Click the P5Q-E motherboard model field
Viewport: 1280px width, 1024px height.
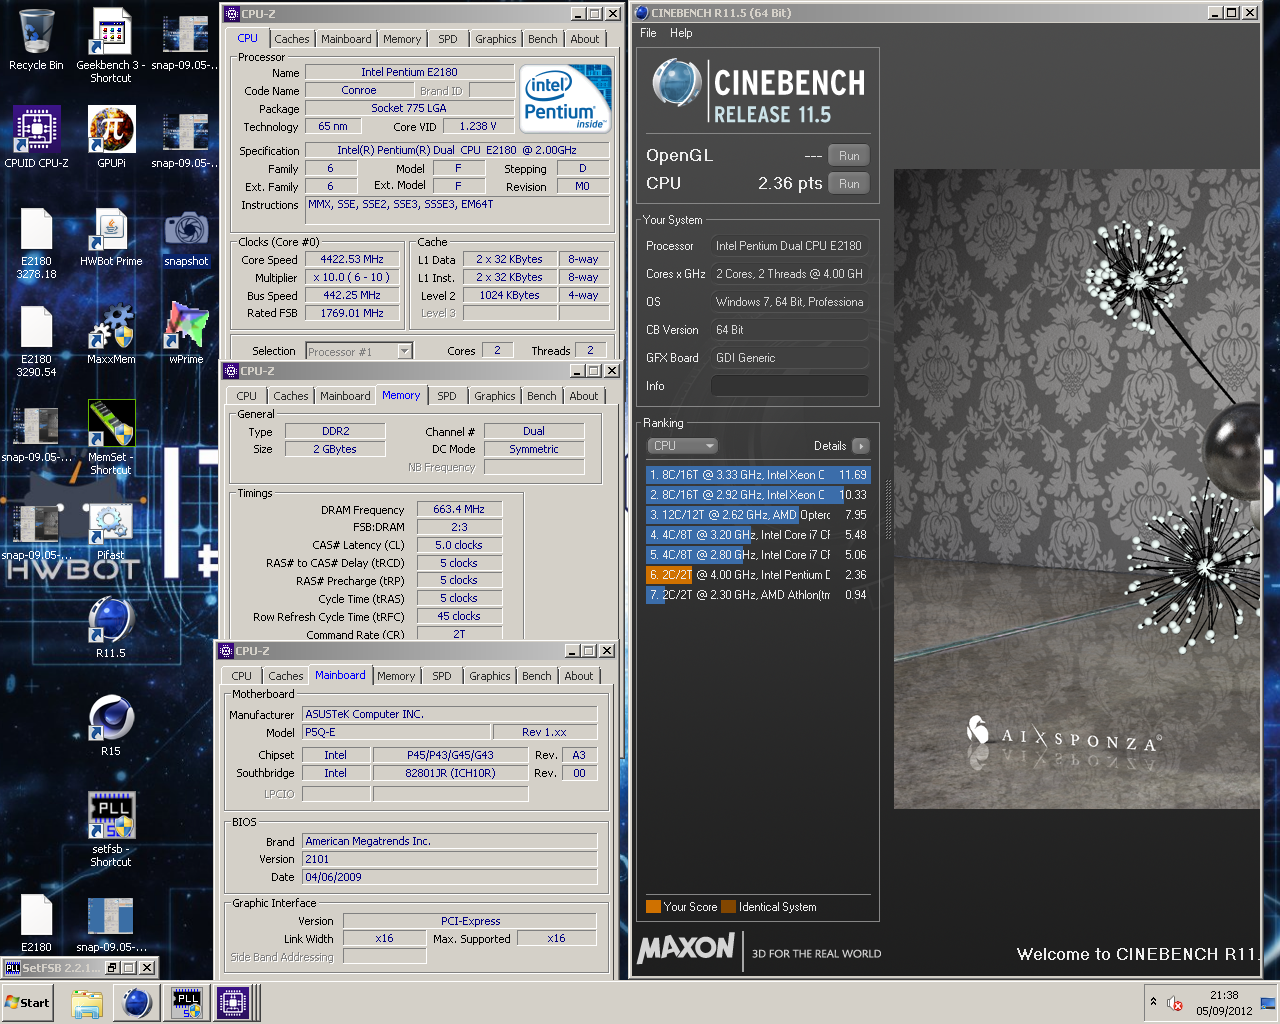pos(396,732)
